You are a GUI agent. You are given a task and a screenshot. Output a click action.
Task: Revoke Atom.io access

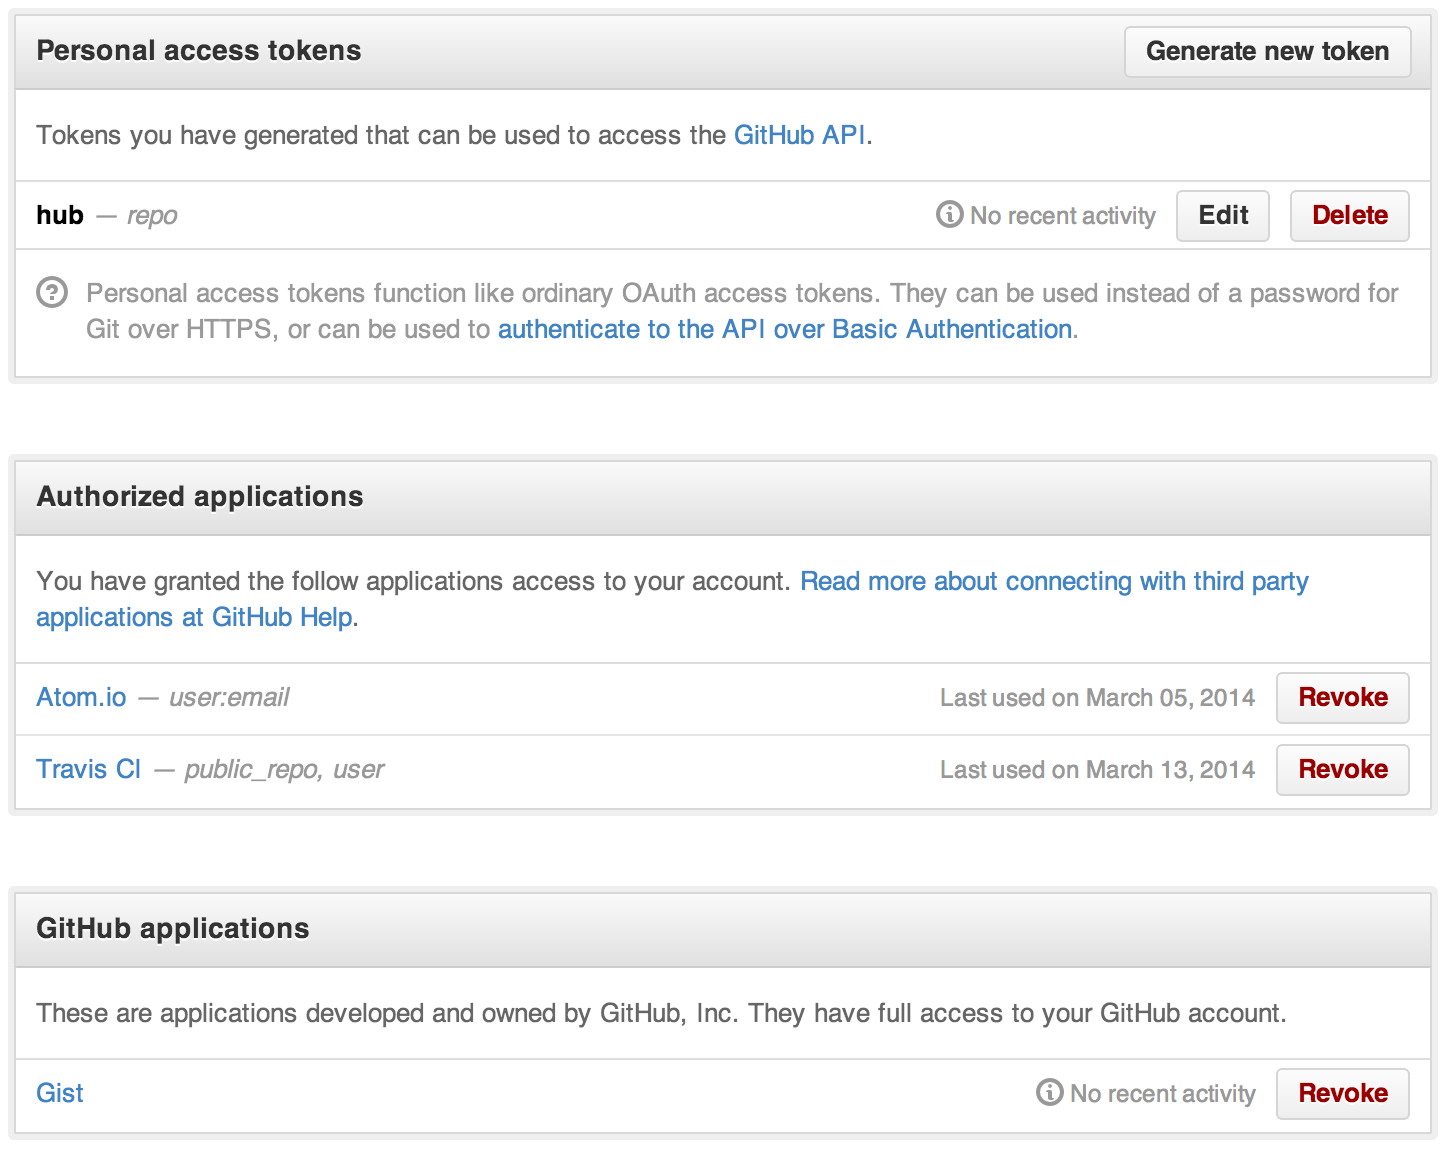tap(1342, 698)
